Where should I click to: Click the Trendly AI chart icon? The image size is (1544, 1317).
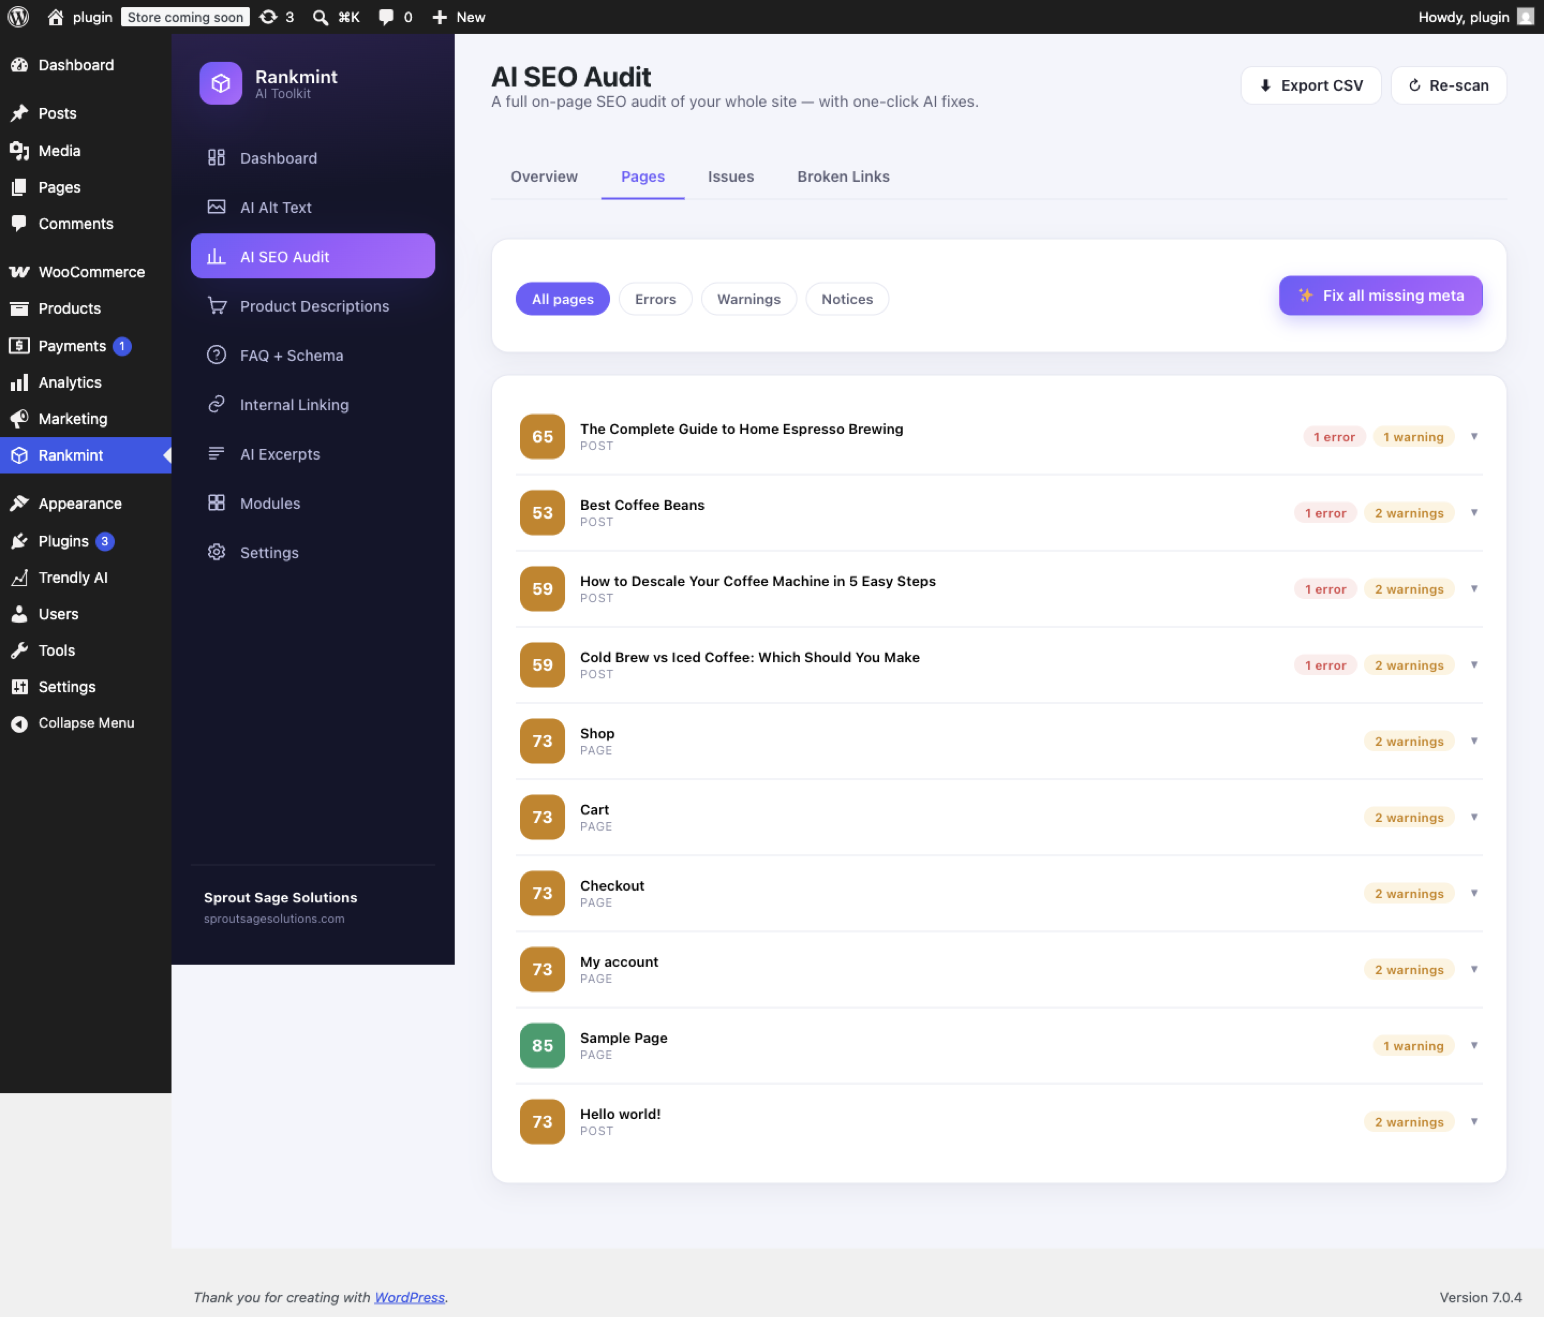pyautogui.click(x=19, y=578)
